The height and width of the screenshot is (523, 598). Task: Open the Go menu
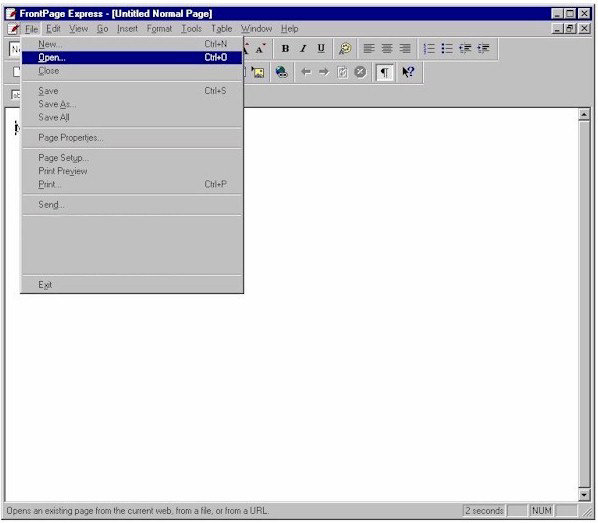102,29
